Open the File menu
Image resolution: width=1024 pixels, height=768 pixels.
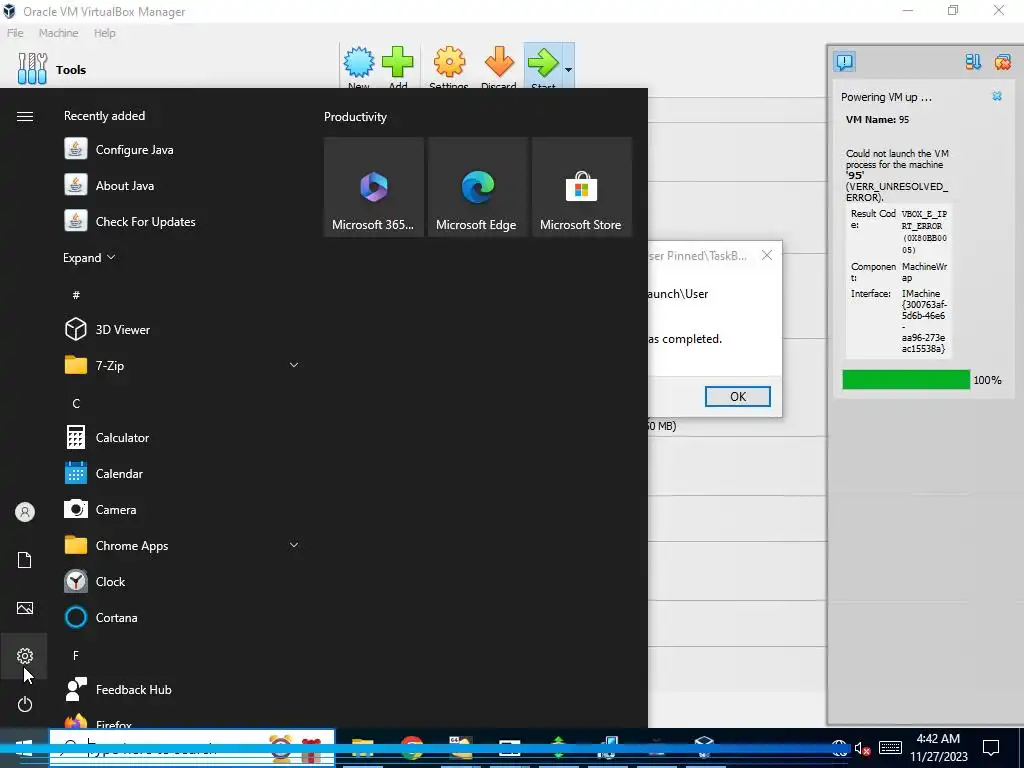[x=15, y=33]
